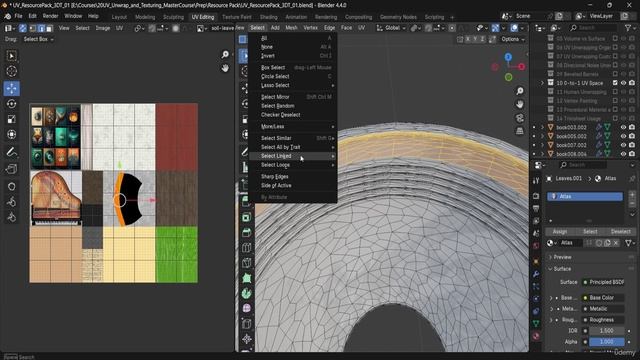Open the Tool properties tab
Viewport: 640px width, 360px height.
point(536,181)
